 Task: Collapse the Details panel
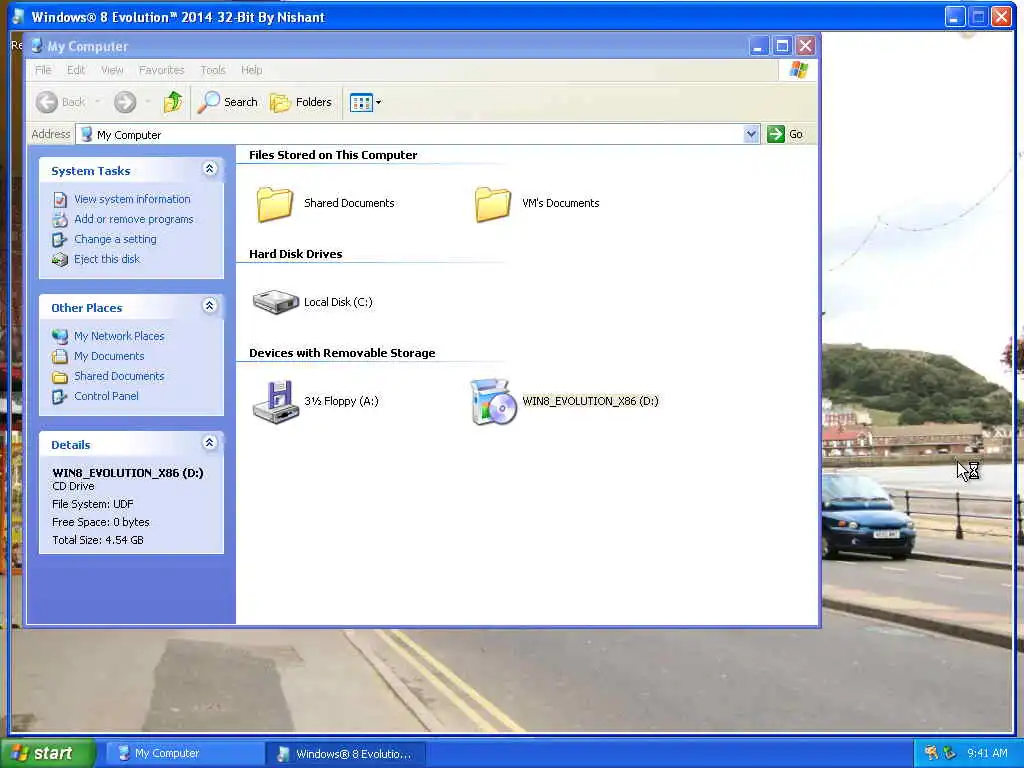point(210,443)
